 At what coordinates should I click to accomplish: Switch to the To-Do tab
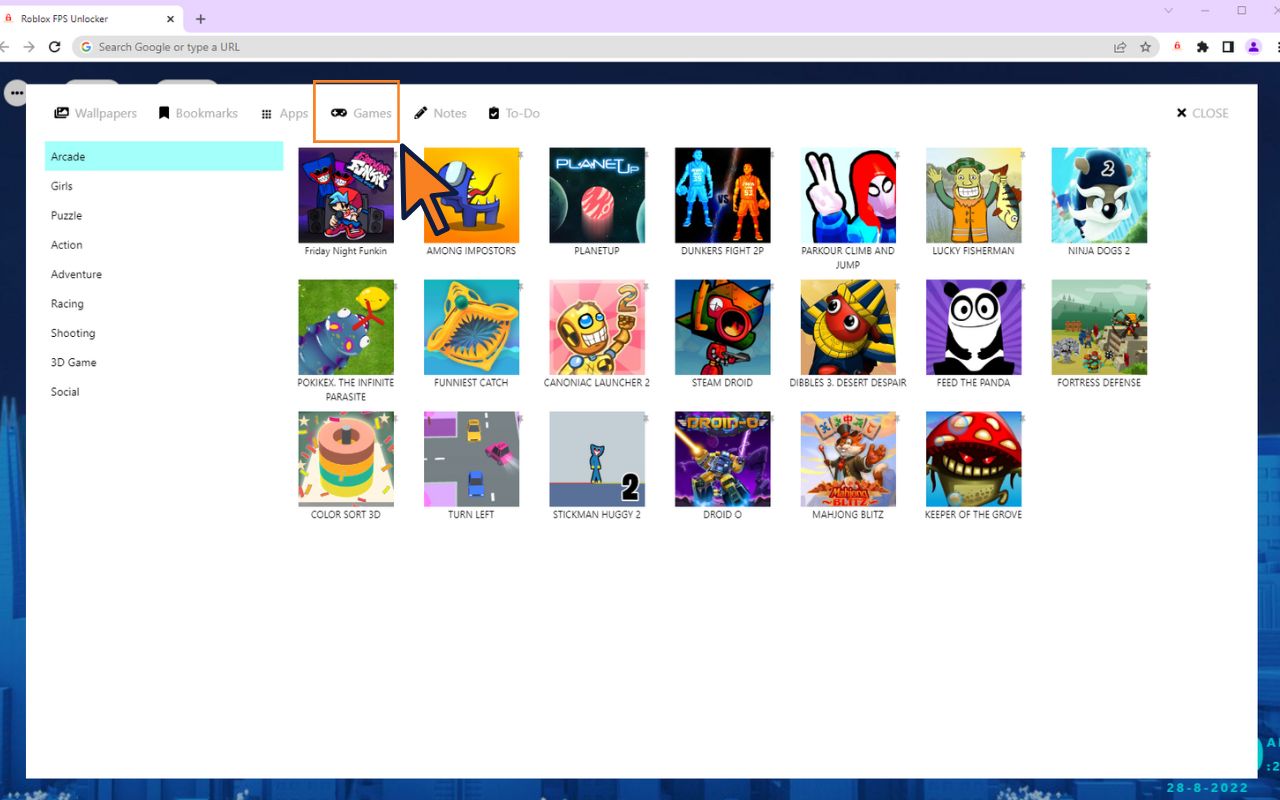pyautogui.click(x=514, y=113)
